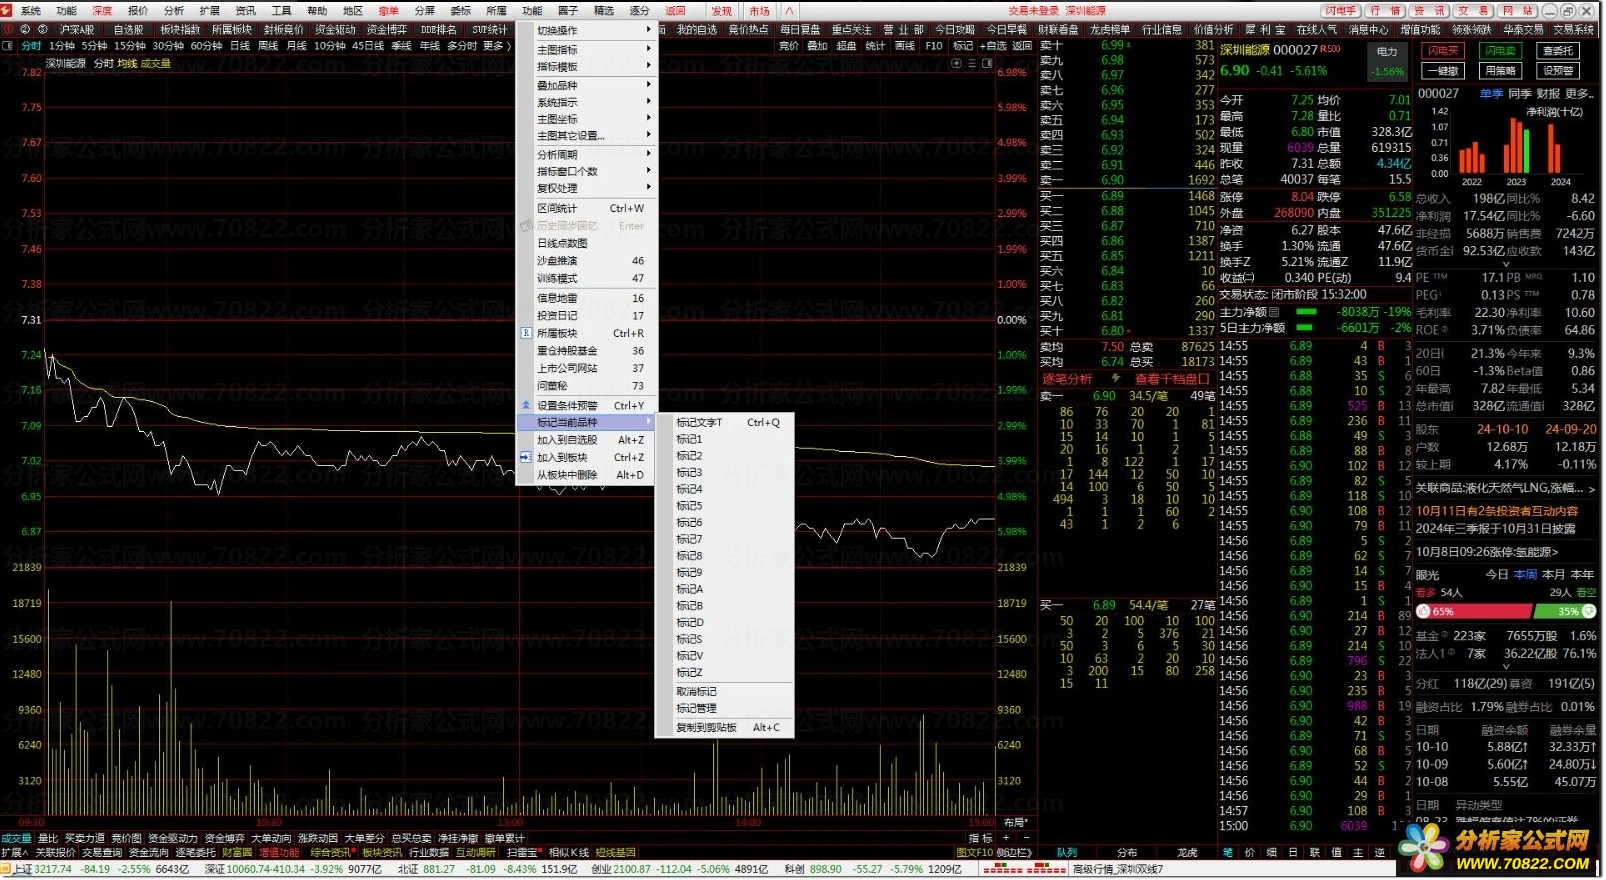Open the 深度 menu in menu bar
The height and width of the screenshot is (880, 1606).
point(102,11)
